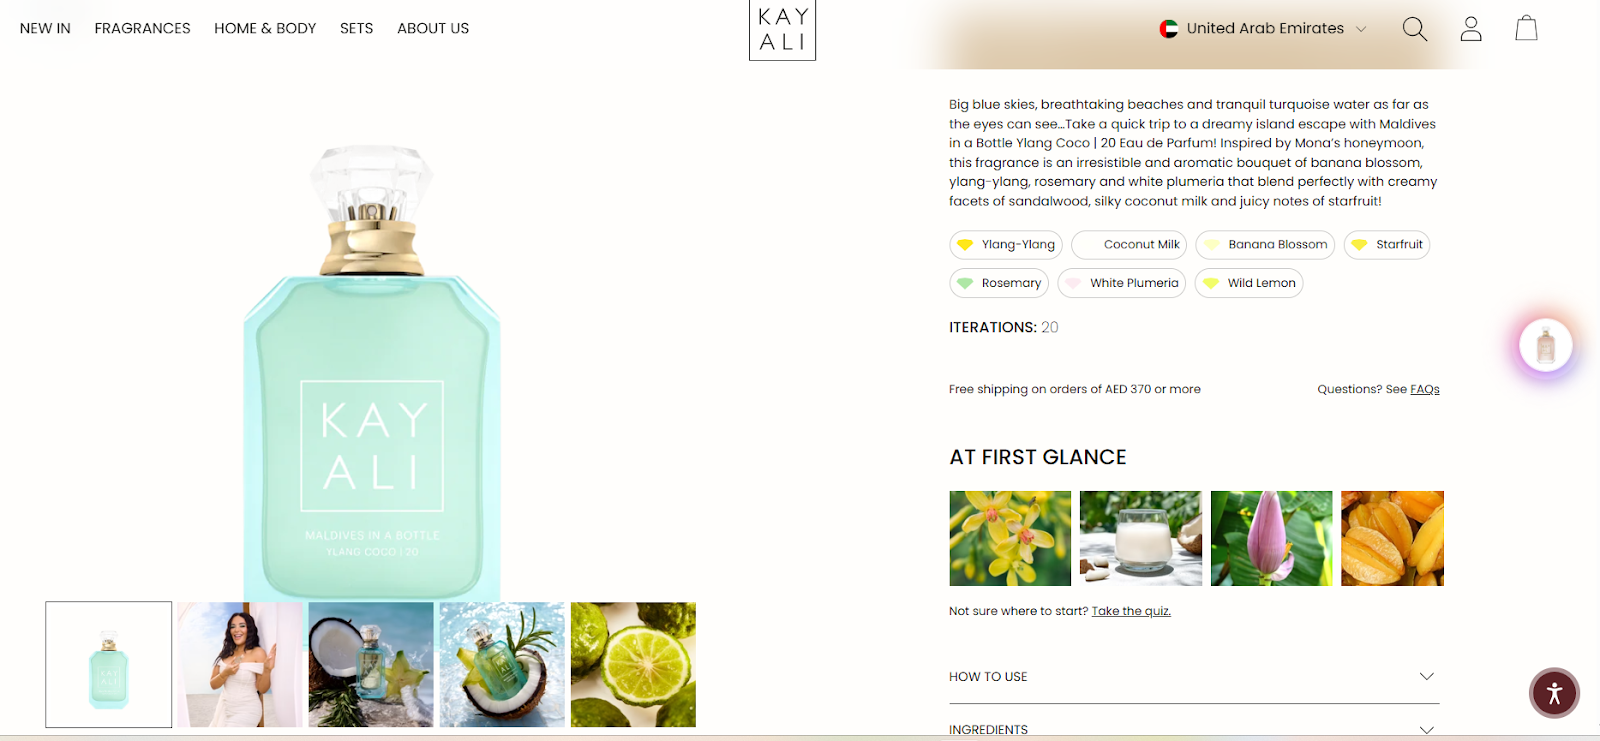
Task: Select the Ylang-Ylang note chip
Action: [x=1006, y=245]
